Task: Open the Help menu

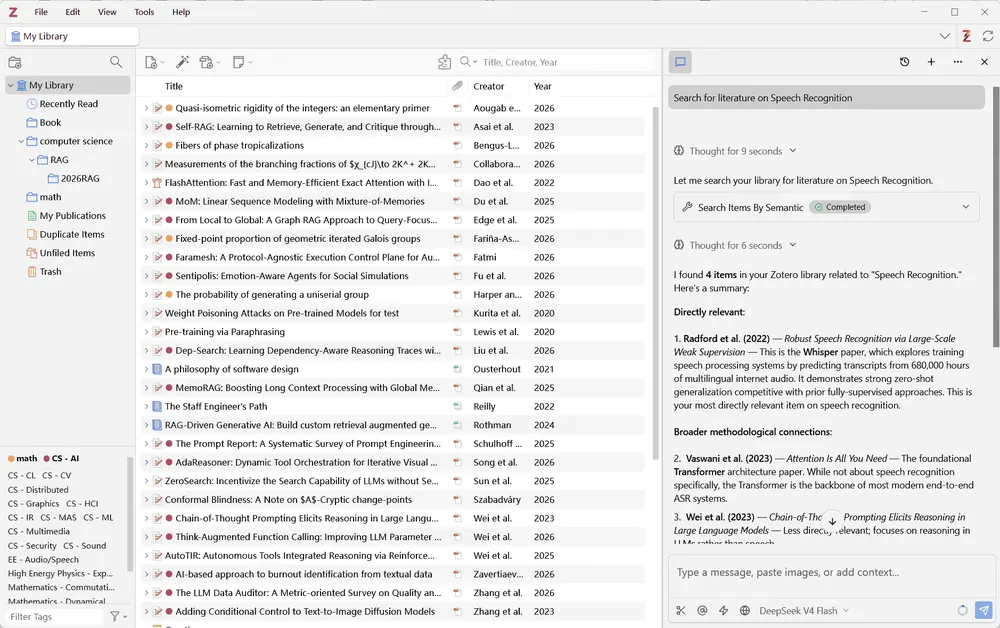Action: pyautogui.click(x=181, y=11)
